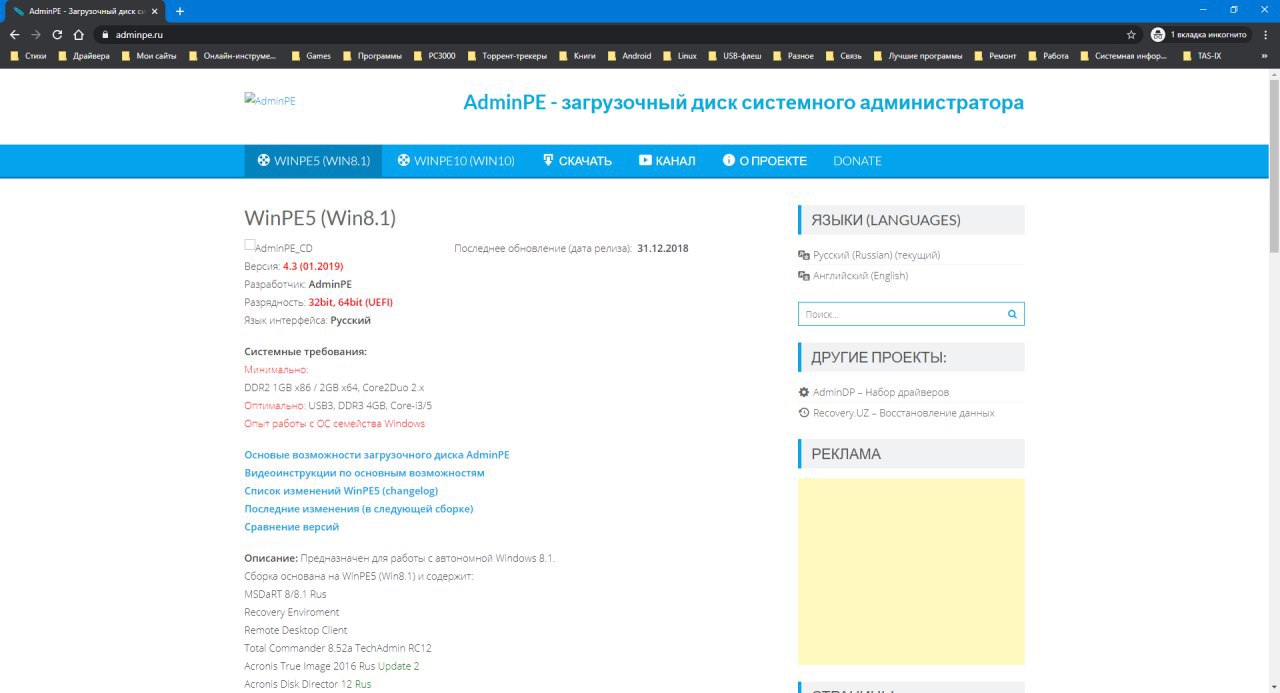Select the AdminPE browser tab
The image size is (1280, 693).
[85, 11]
